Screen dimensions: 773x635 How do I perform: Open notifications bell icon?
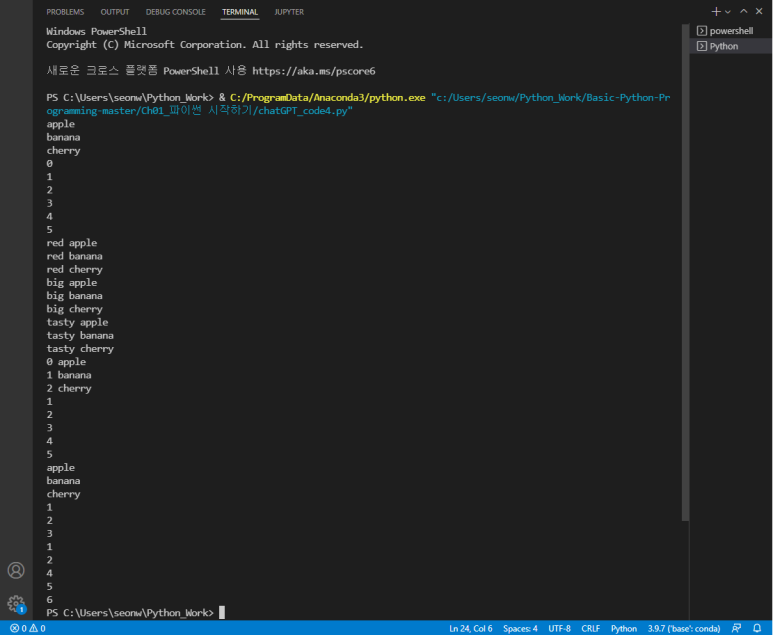[757, 628]
